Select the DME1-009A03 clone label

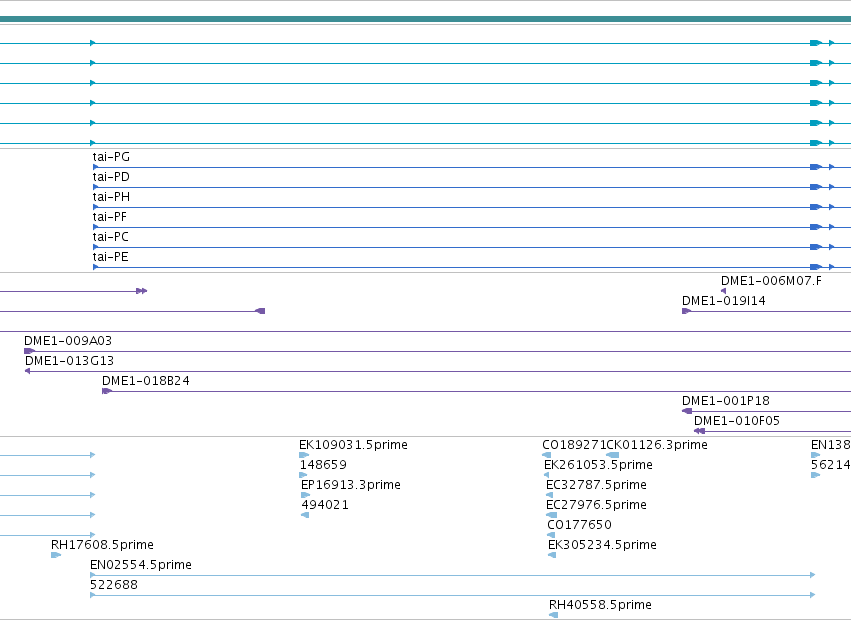click(68, 341)
